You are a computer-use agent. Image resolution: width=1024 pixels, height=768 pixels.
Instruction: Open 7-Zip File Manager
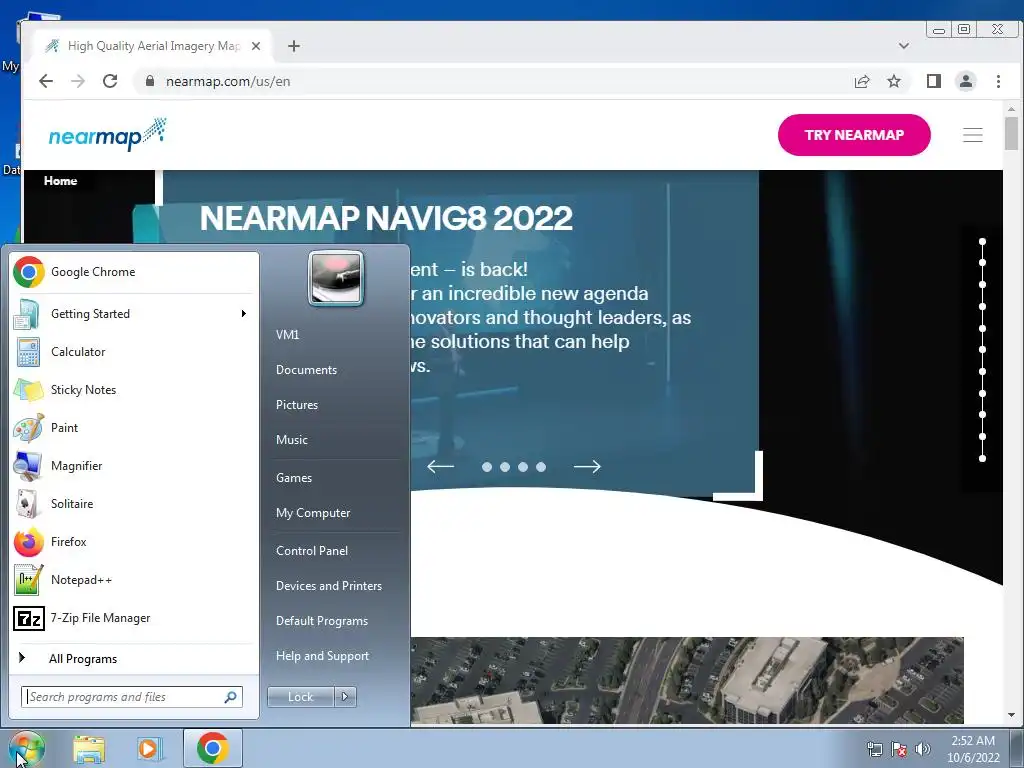point(134,618)
